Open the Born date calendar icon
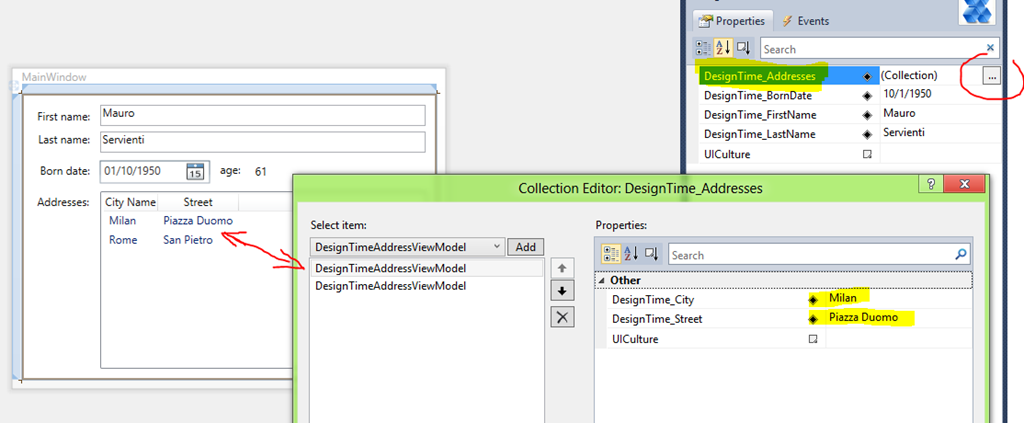 tap(195, 172)
